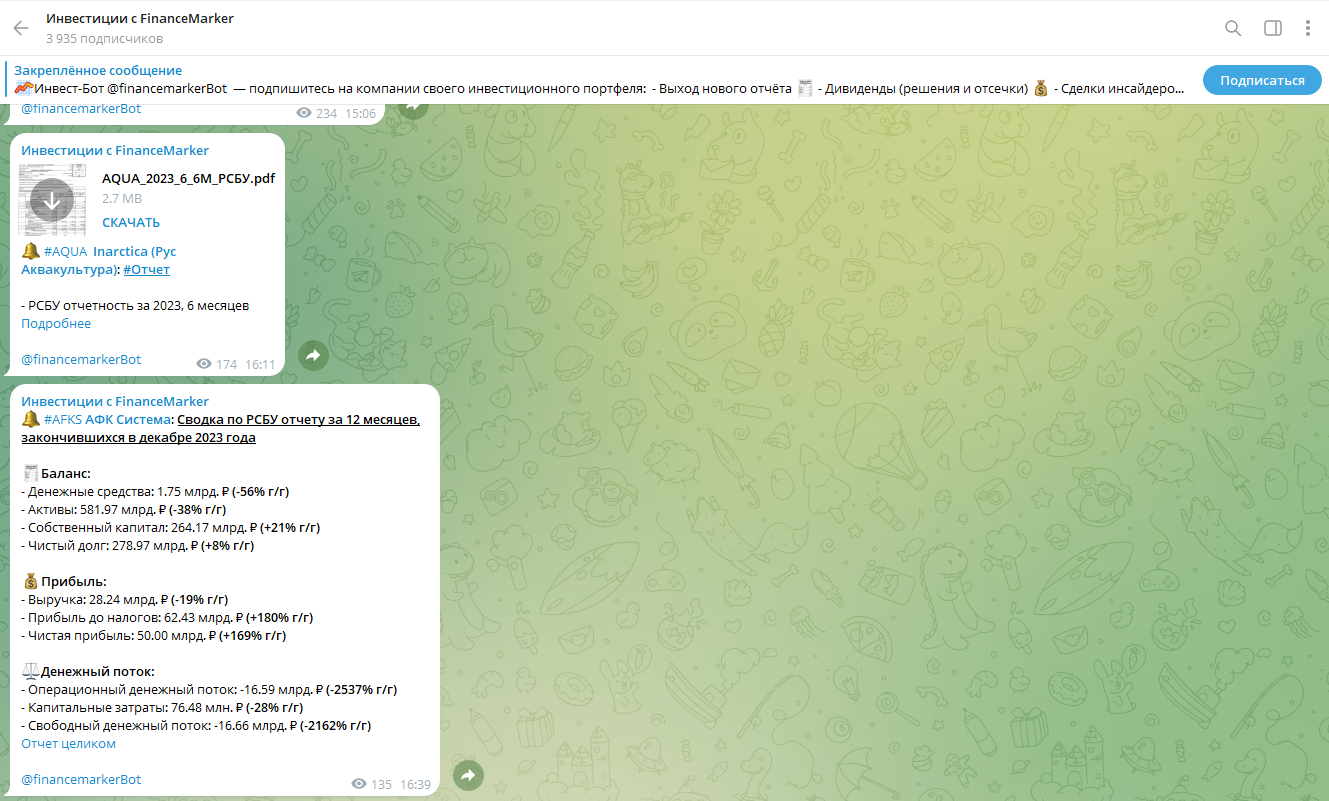Click the Прибыль: section heading
Screen dimensions: 1329x801
pos(73,582)
